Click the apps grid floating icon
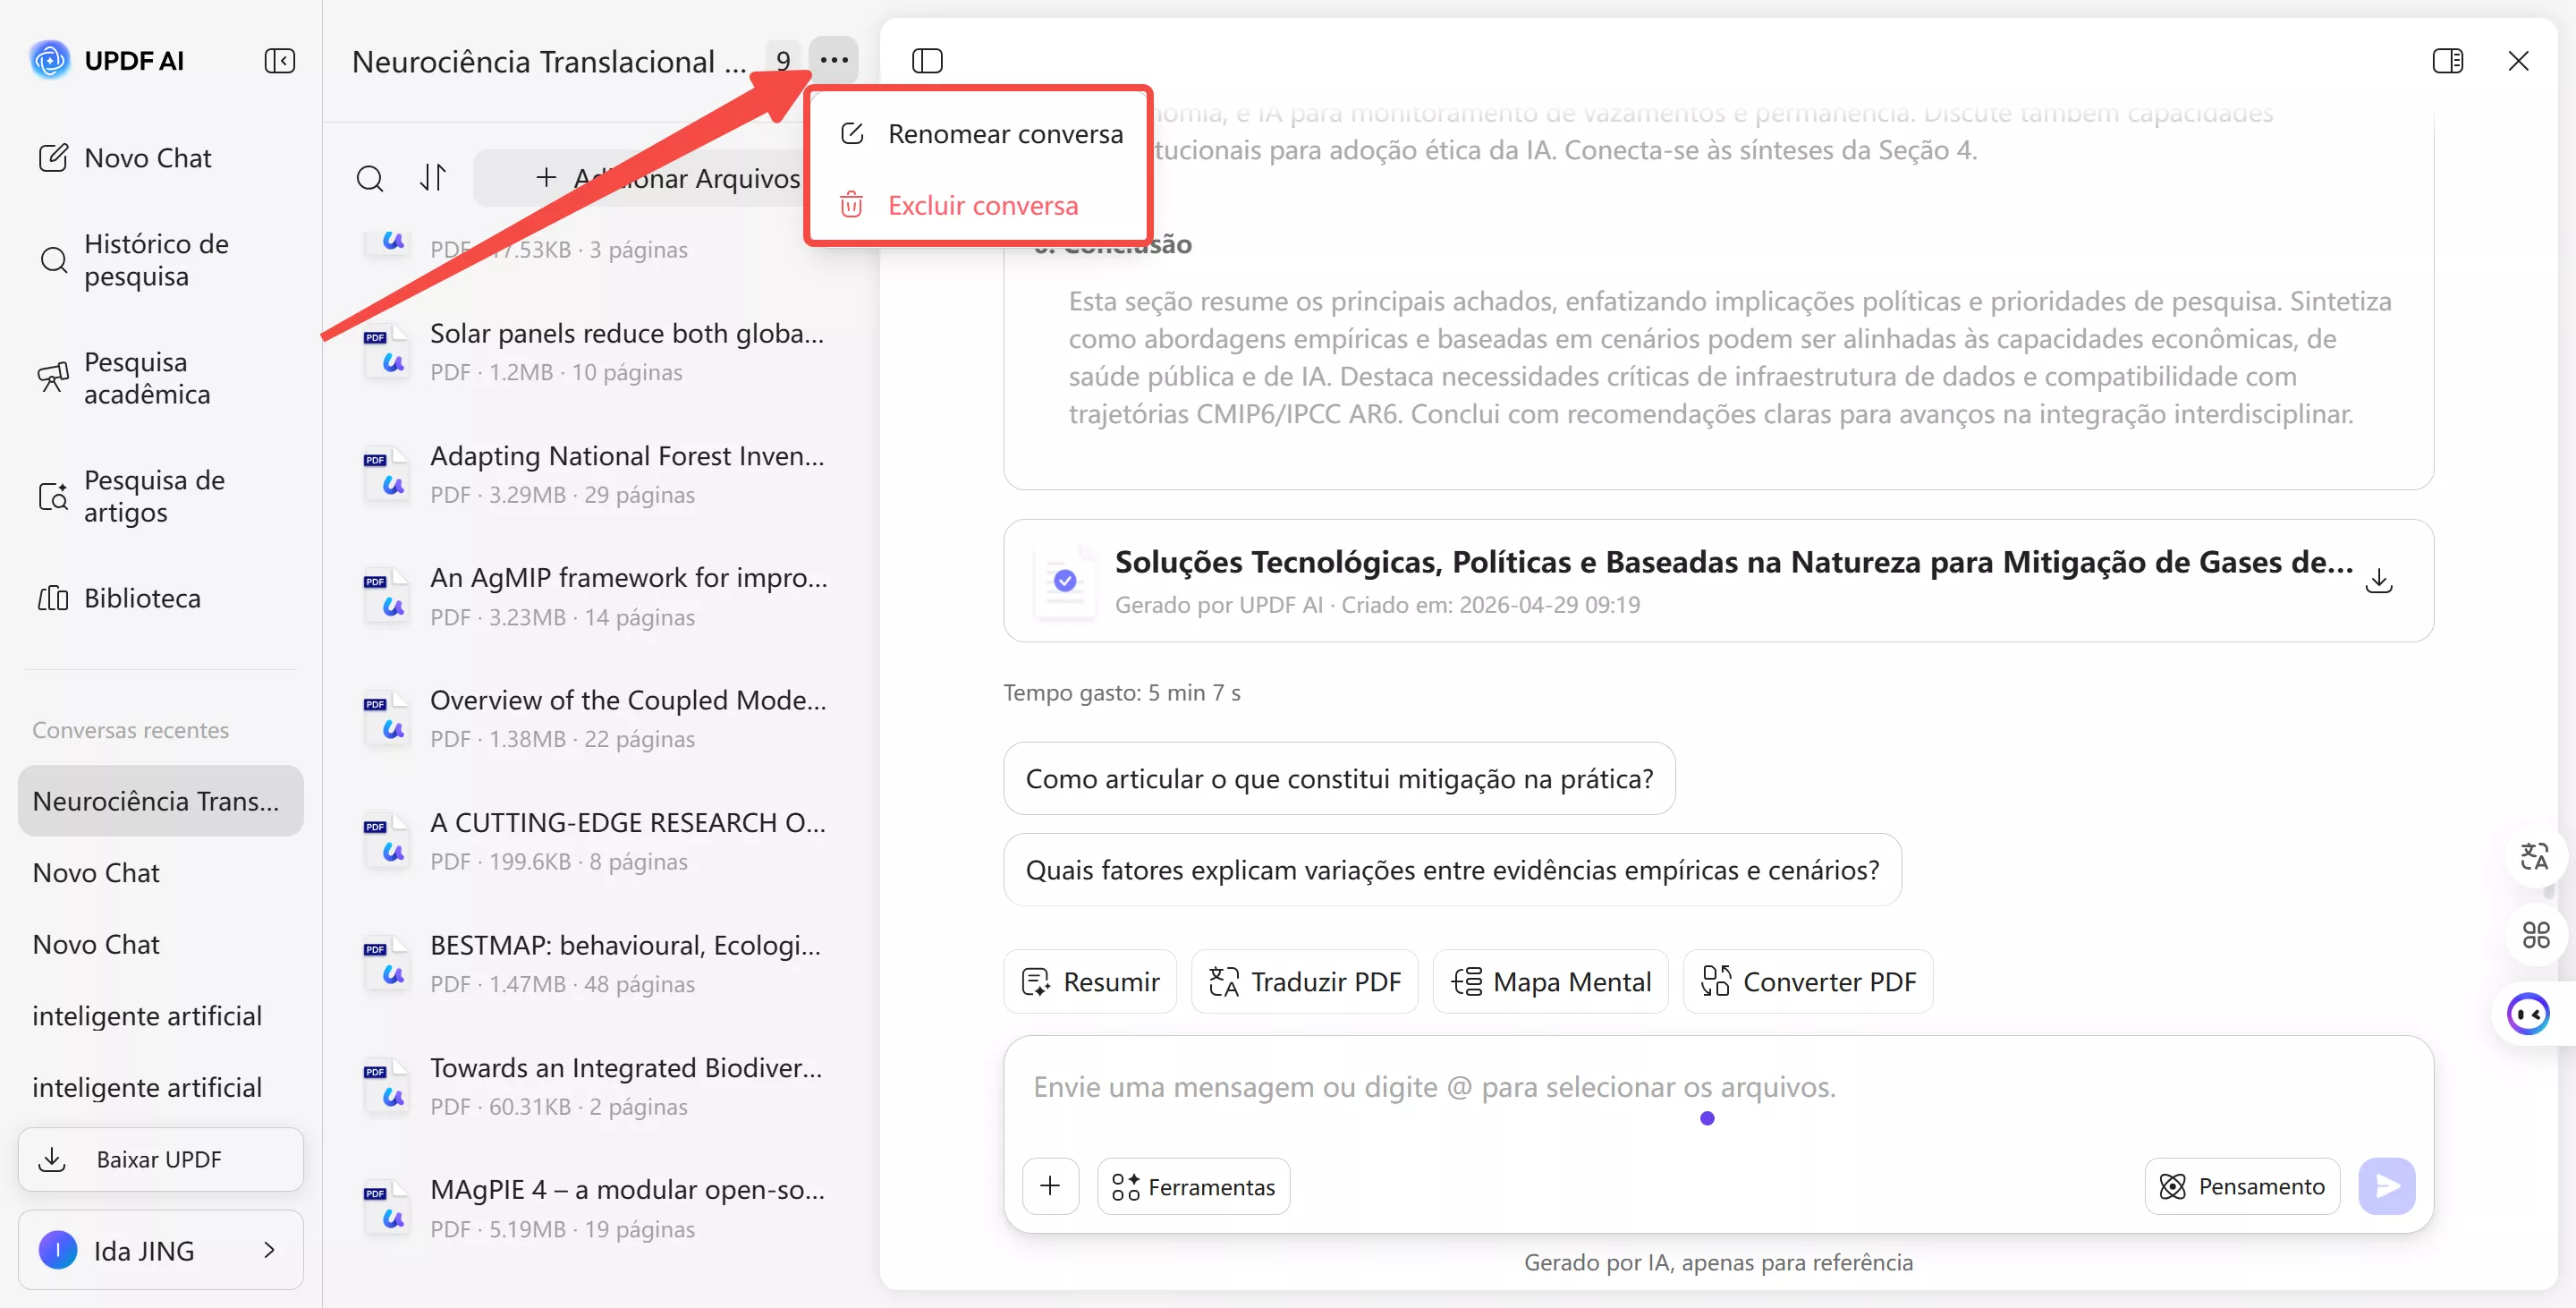2576x1308 pixels. click(2534, 935)
